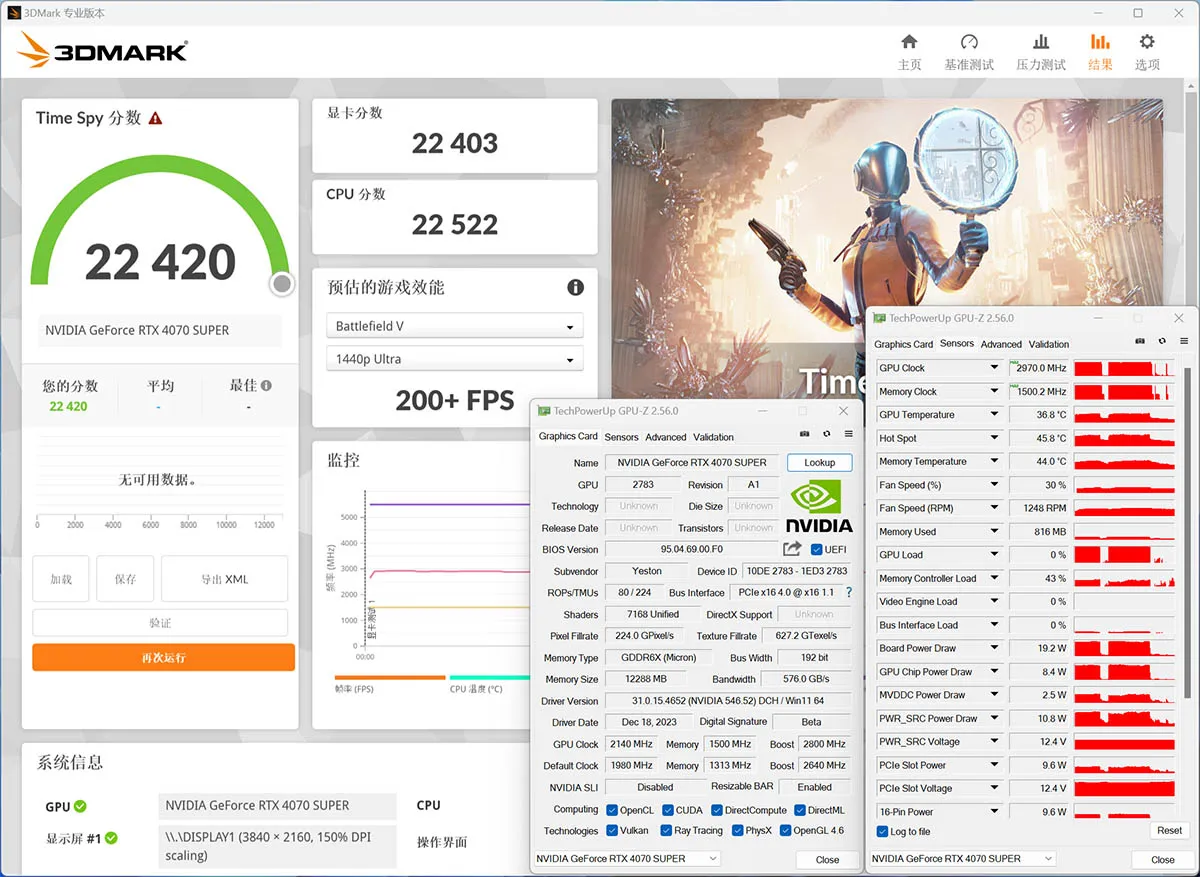Click the Lookup button
The image size is (1200, 877).
point(819,463)
